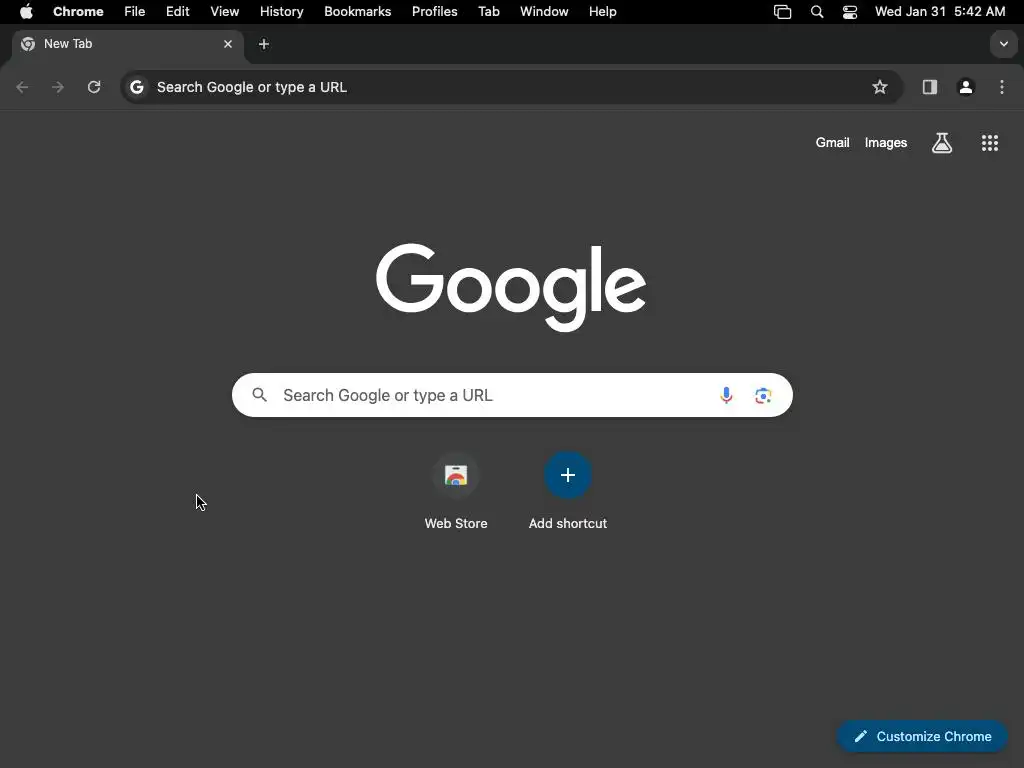The height and width of the screenshot is (768, 1024).
Task: Open the Apple menu
Action: (26, 12)
